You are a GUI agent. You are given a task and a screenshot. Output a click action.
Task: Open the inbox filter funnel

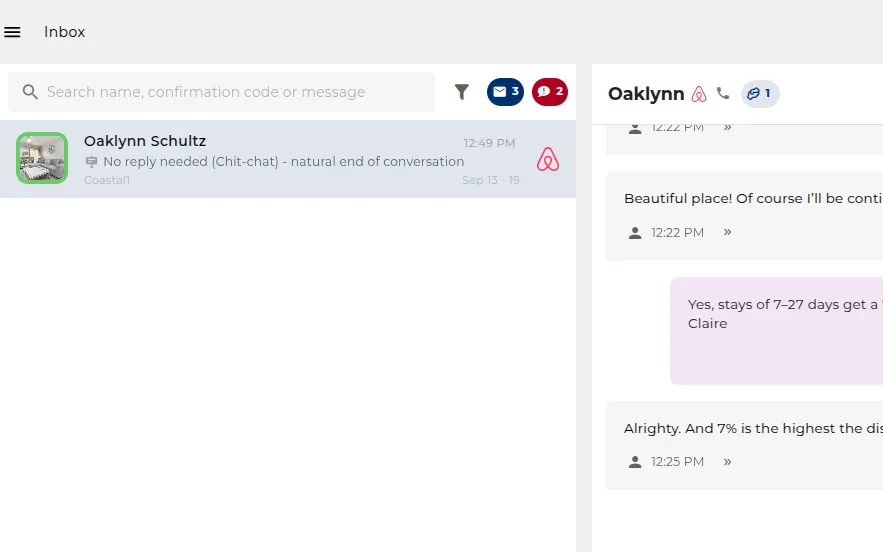click(462, 92)
